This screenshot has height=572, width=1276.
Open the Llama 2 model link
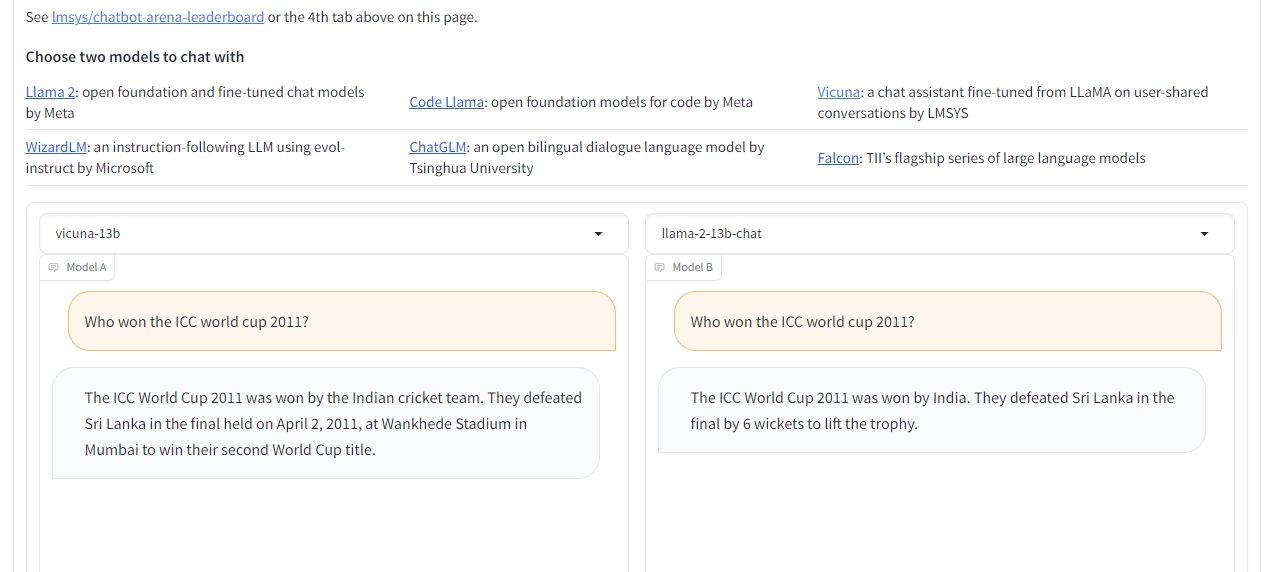click(51, 92)
